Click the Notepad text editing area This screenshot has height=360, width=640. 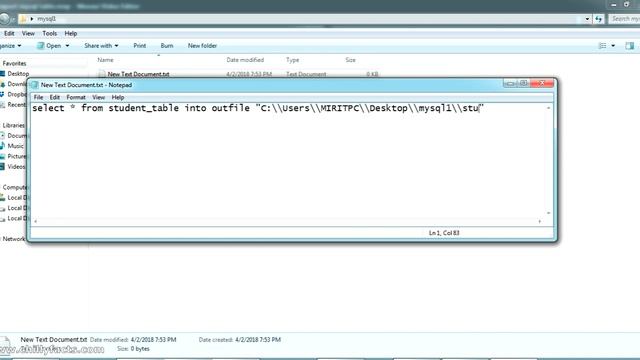tap(288, 160)
